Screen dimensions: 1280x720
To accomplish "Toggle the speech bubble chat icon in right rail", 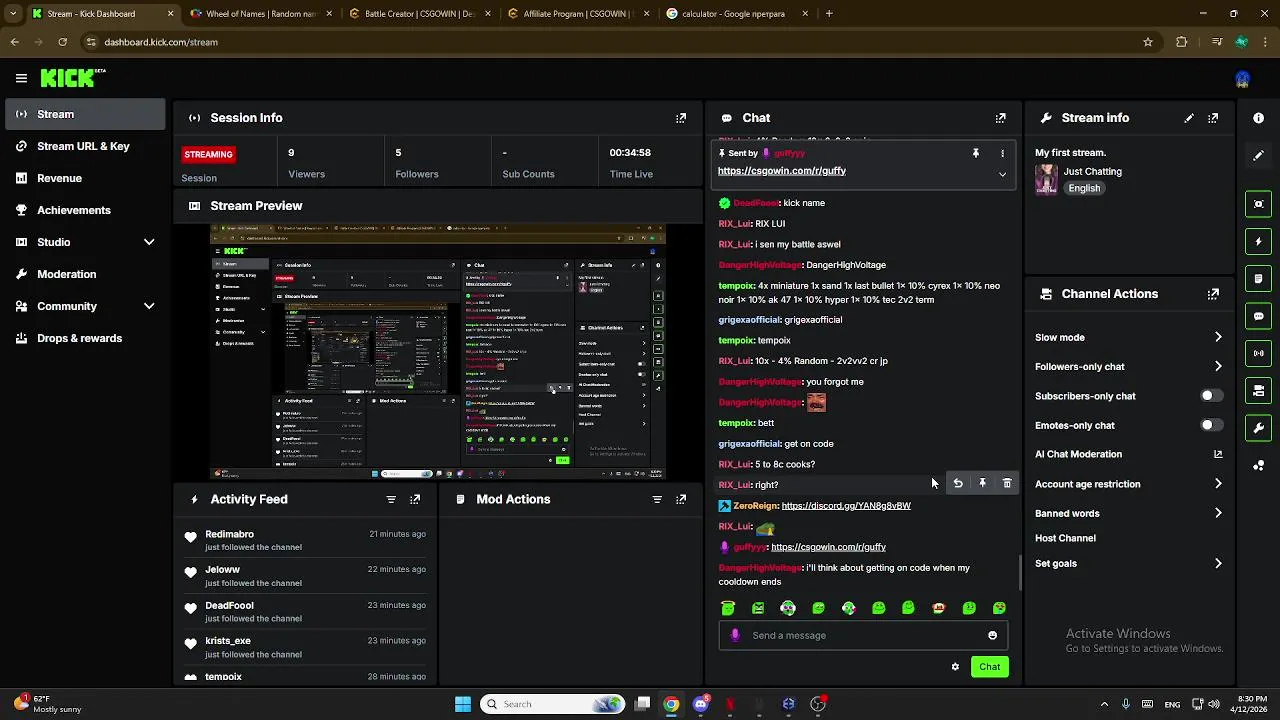I will click(1258, 316).
